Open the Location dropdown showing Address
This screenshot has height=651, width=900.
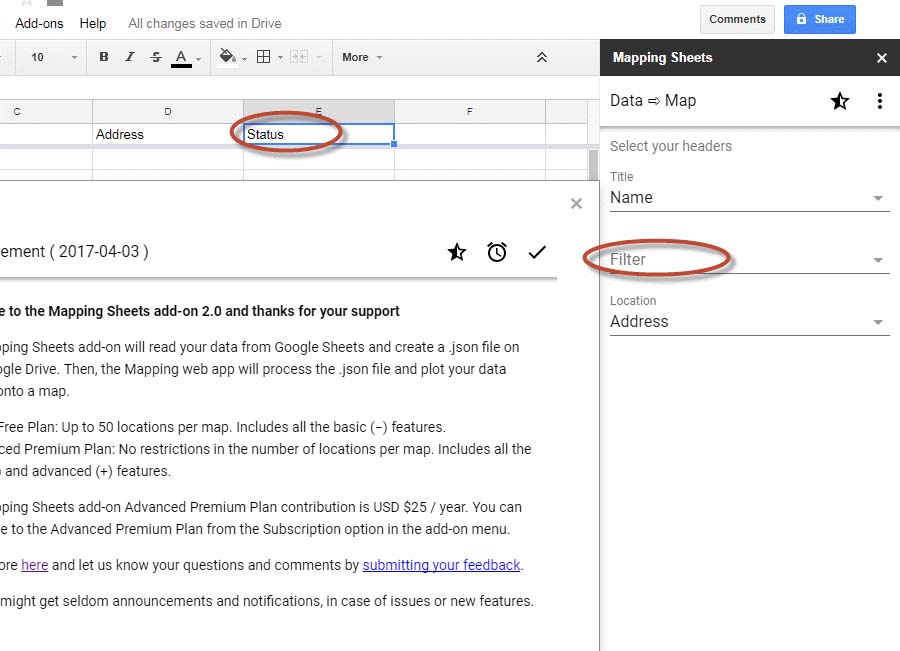pyautogui.click(x=749, y=321)
